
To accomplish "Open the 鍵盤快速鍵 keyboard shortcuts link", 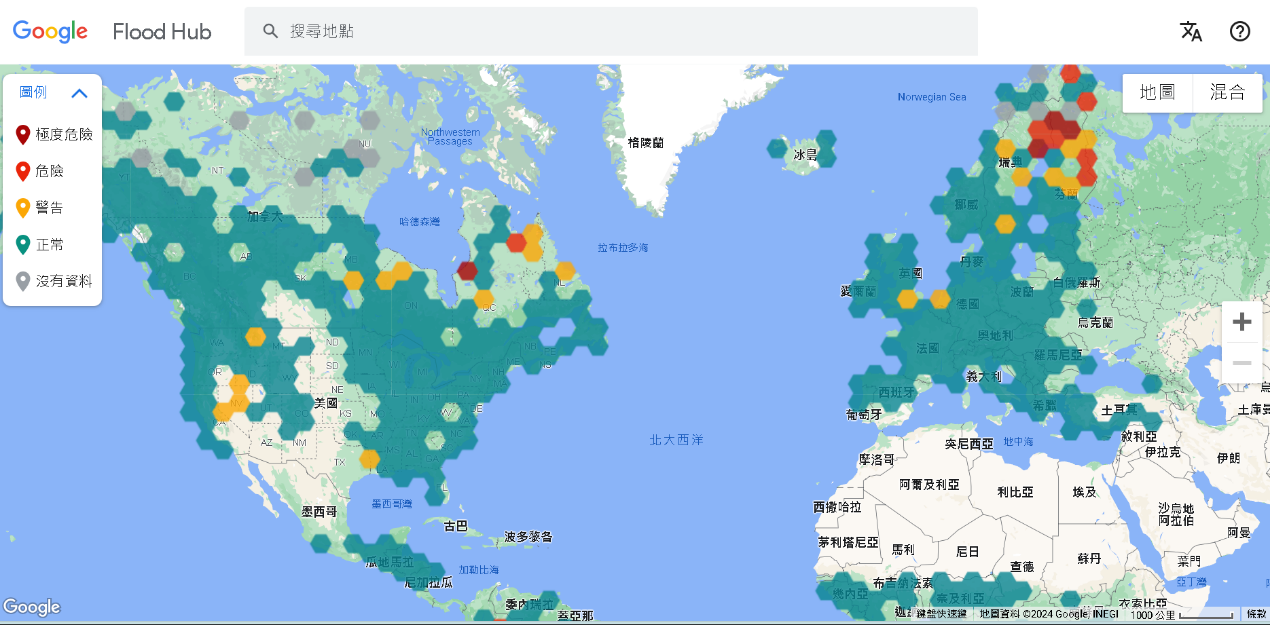I will click(x=942, y=613).
